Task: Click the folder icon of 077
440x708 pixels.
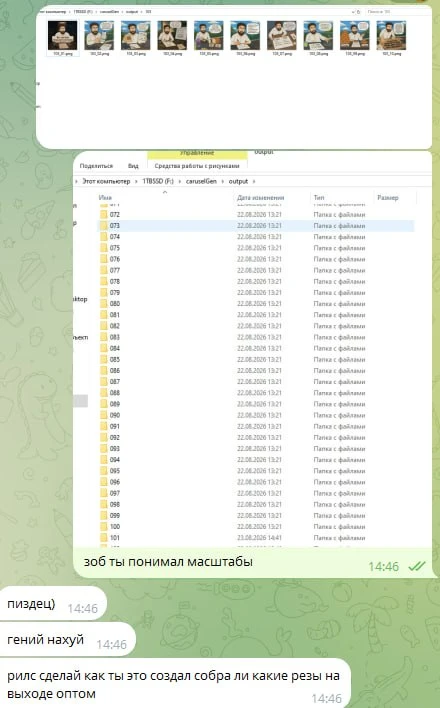Action: (x=103, y=270)
